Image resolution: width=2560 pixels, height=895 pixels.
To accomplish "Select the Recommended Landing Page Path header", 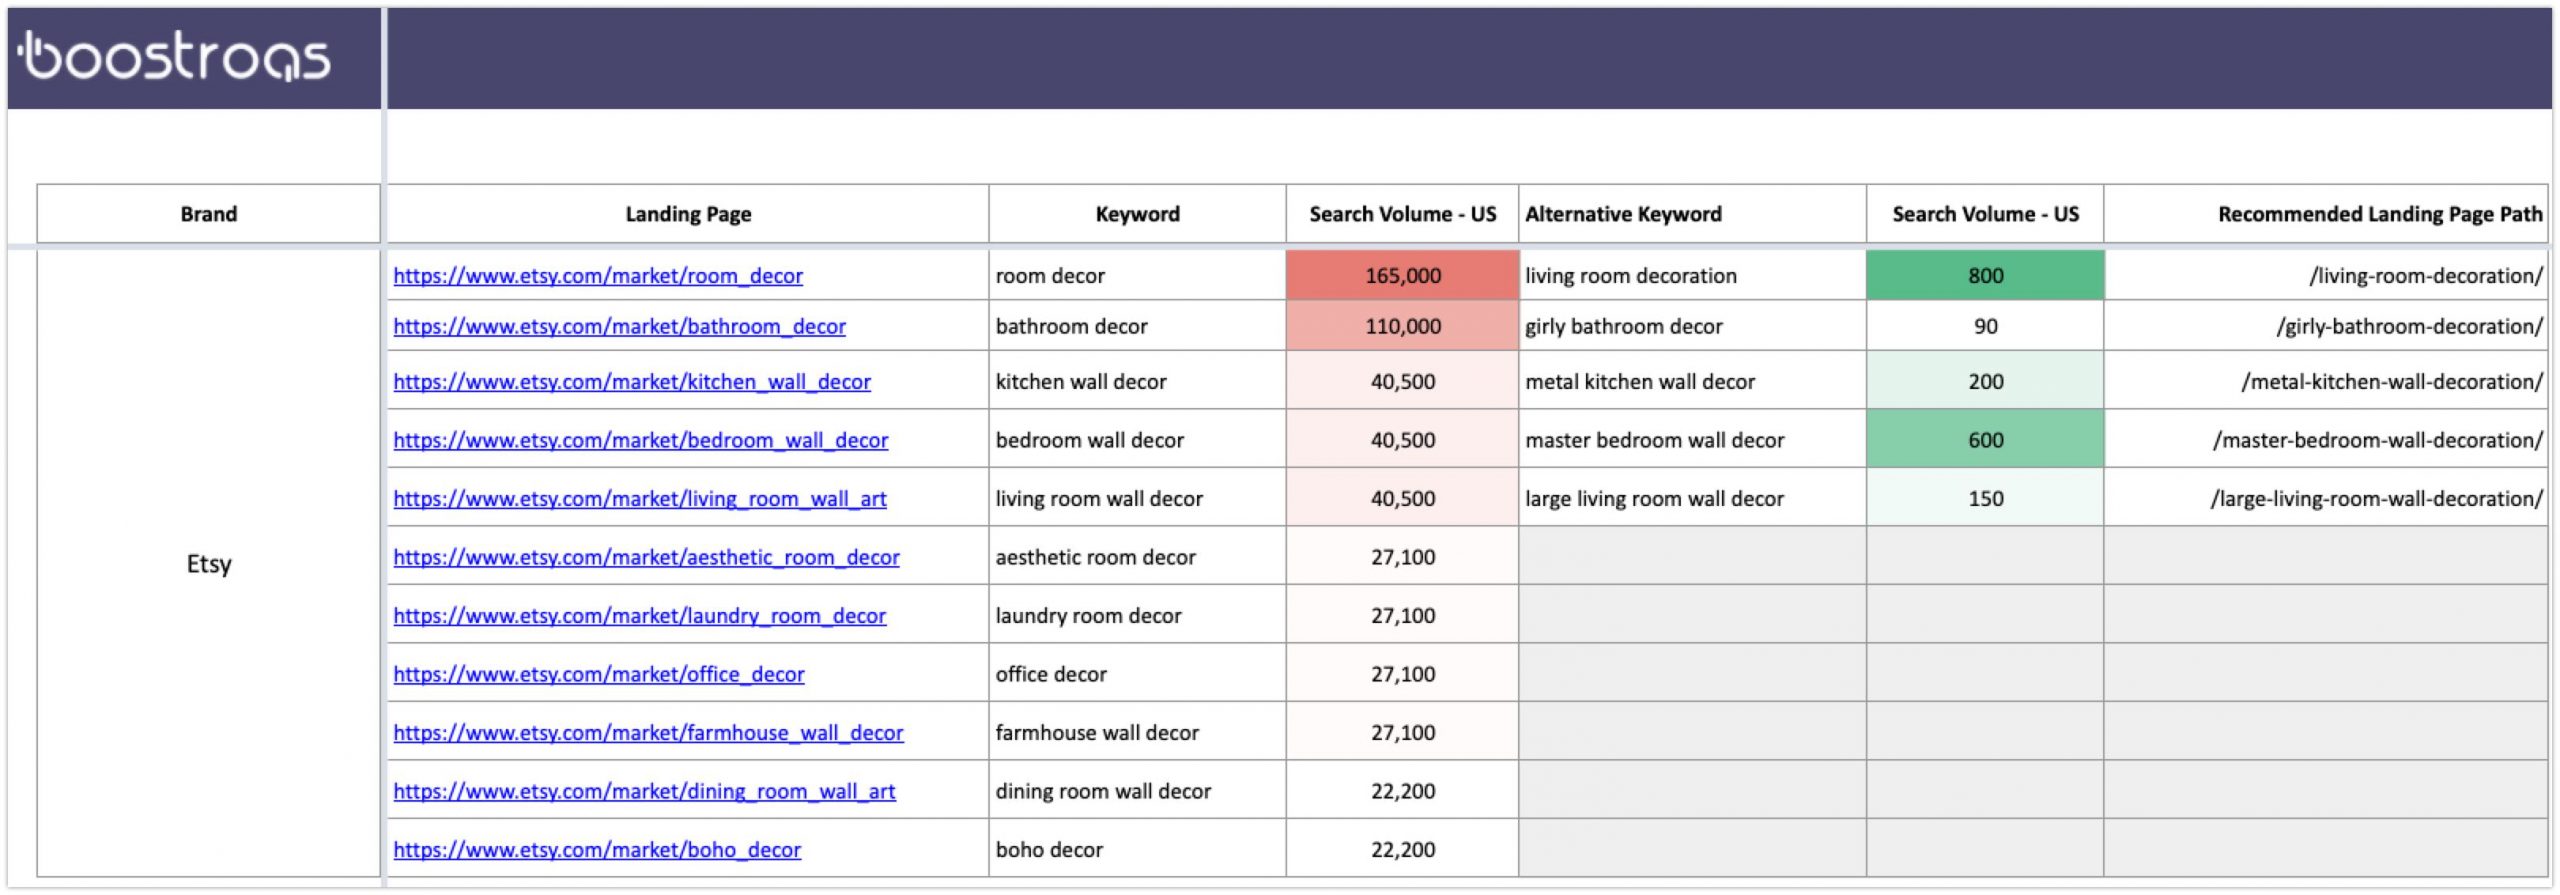I will [2326, 214].
